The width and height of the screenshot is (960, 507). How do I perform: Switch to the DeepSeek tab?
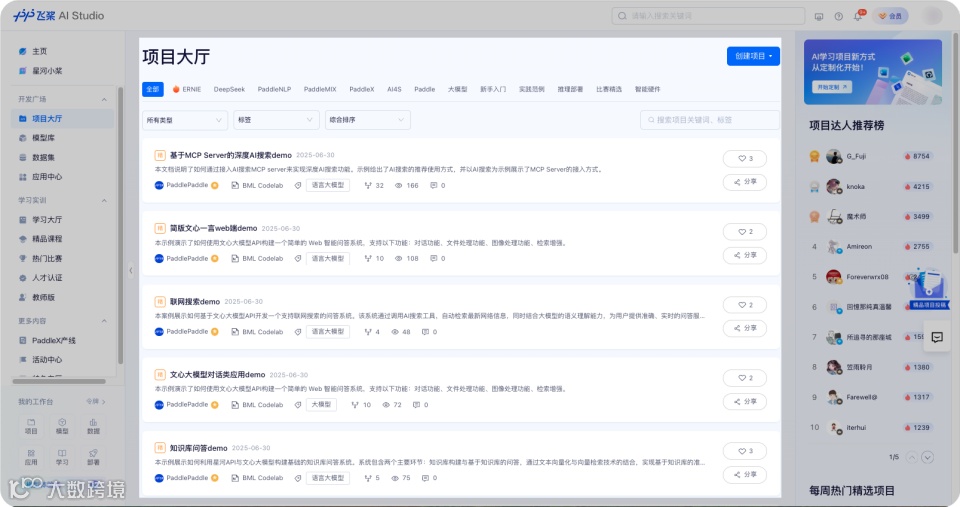coord(229,89)
